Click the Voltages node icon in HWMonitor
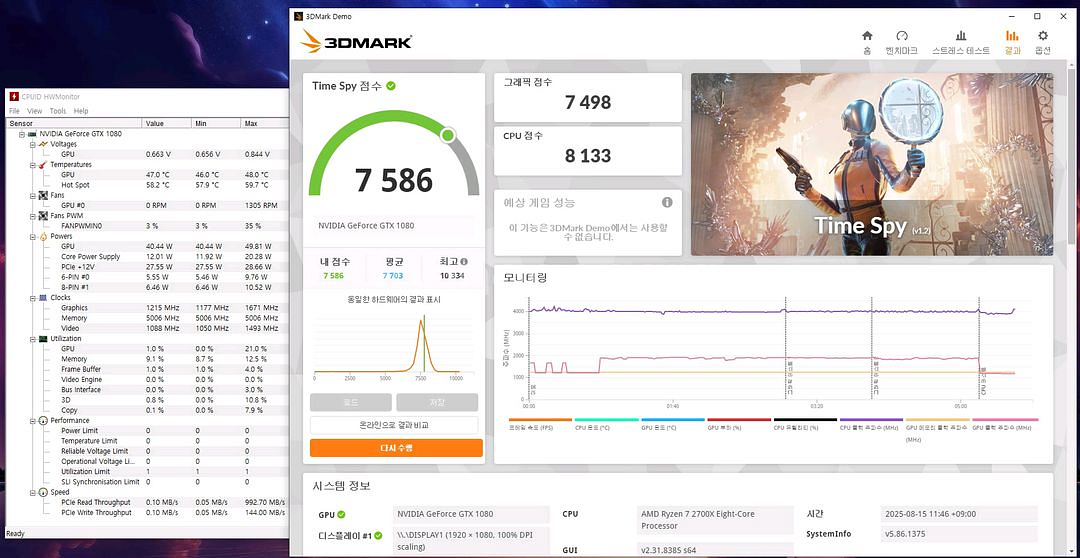The width and height of the screenshot is (1080, 558). [43, 144]
